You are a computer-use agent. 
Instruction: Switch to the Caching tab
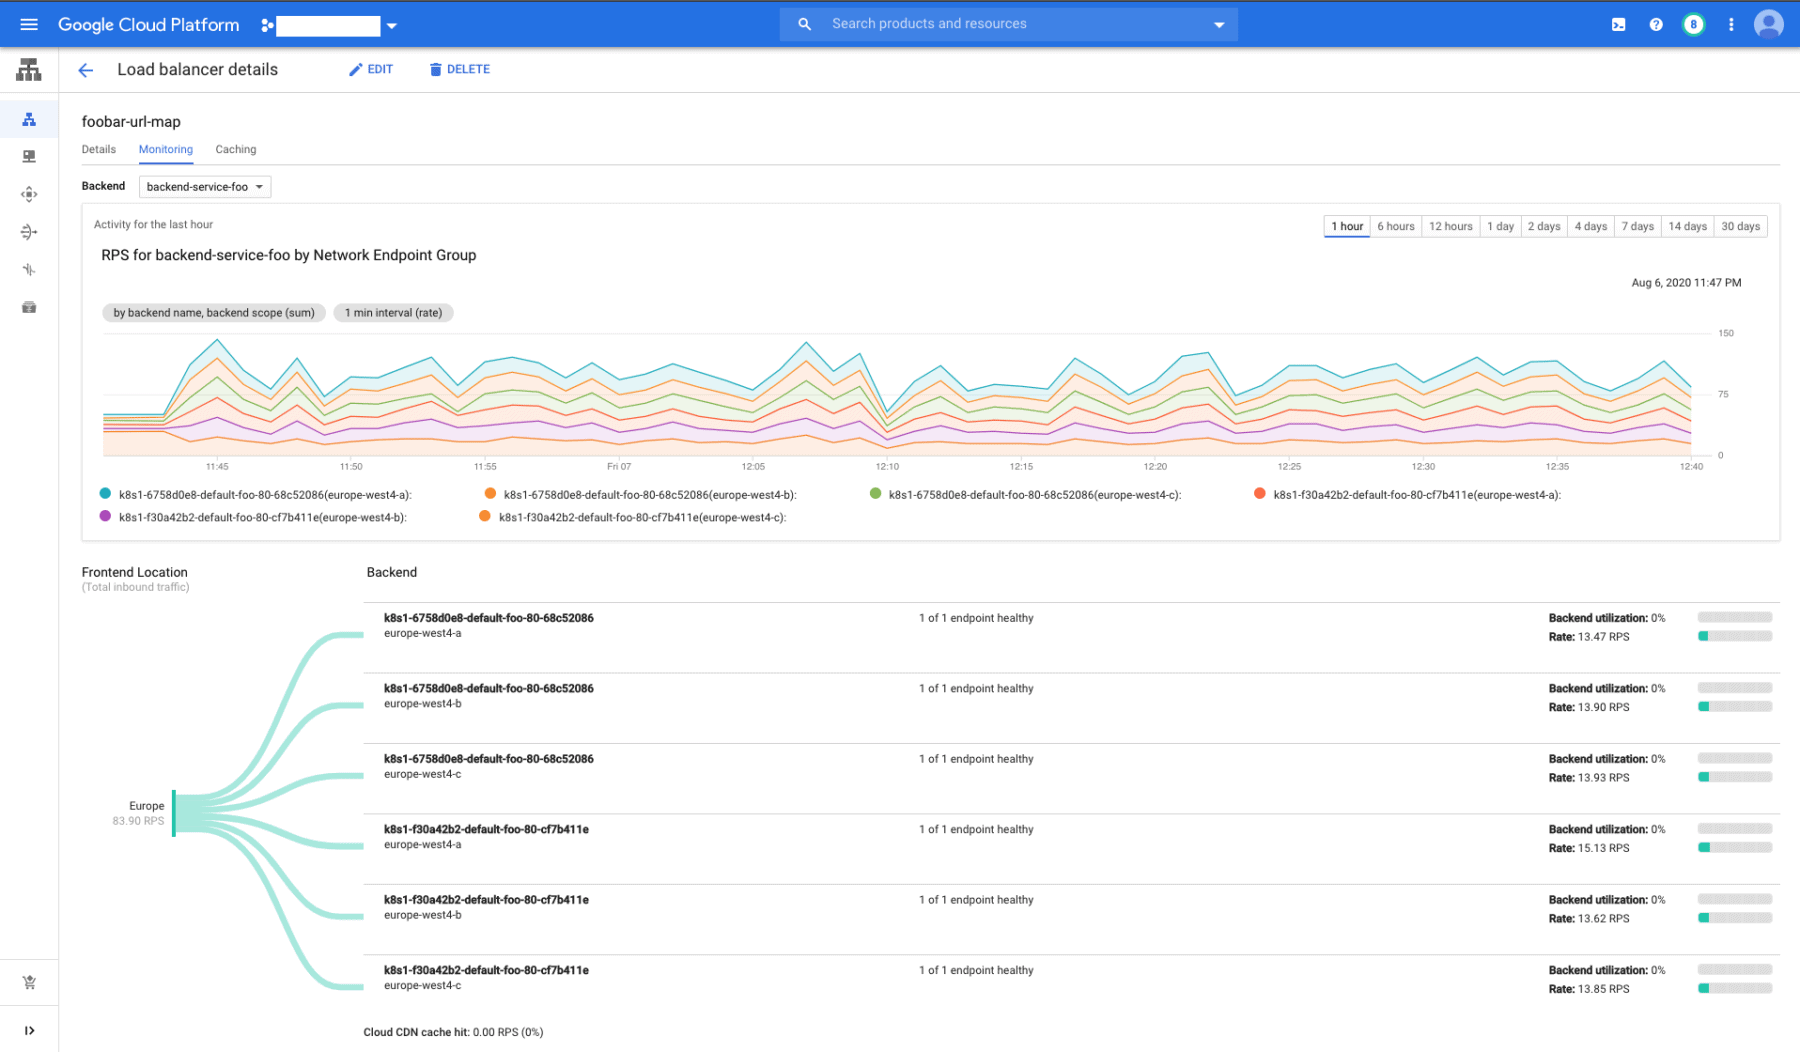(235, 149)
